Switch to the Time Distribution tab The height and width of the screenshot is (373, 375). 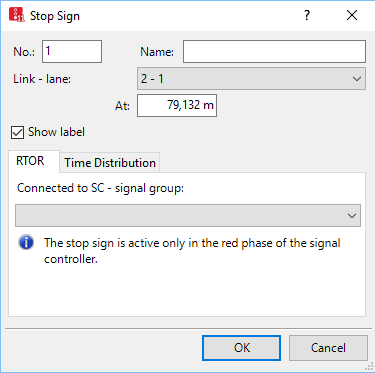click(110, 163)
